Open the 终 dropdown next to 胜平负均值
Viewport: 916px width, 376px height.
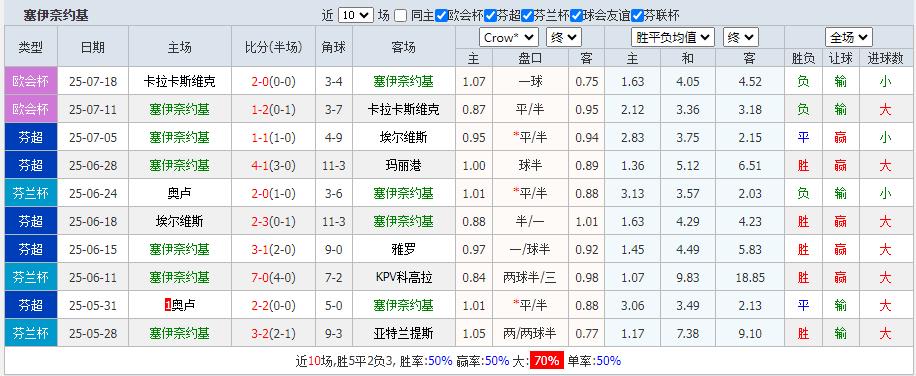[741, 38]
